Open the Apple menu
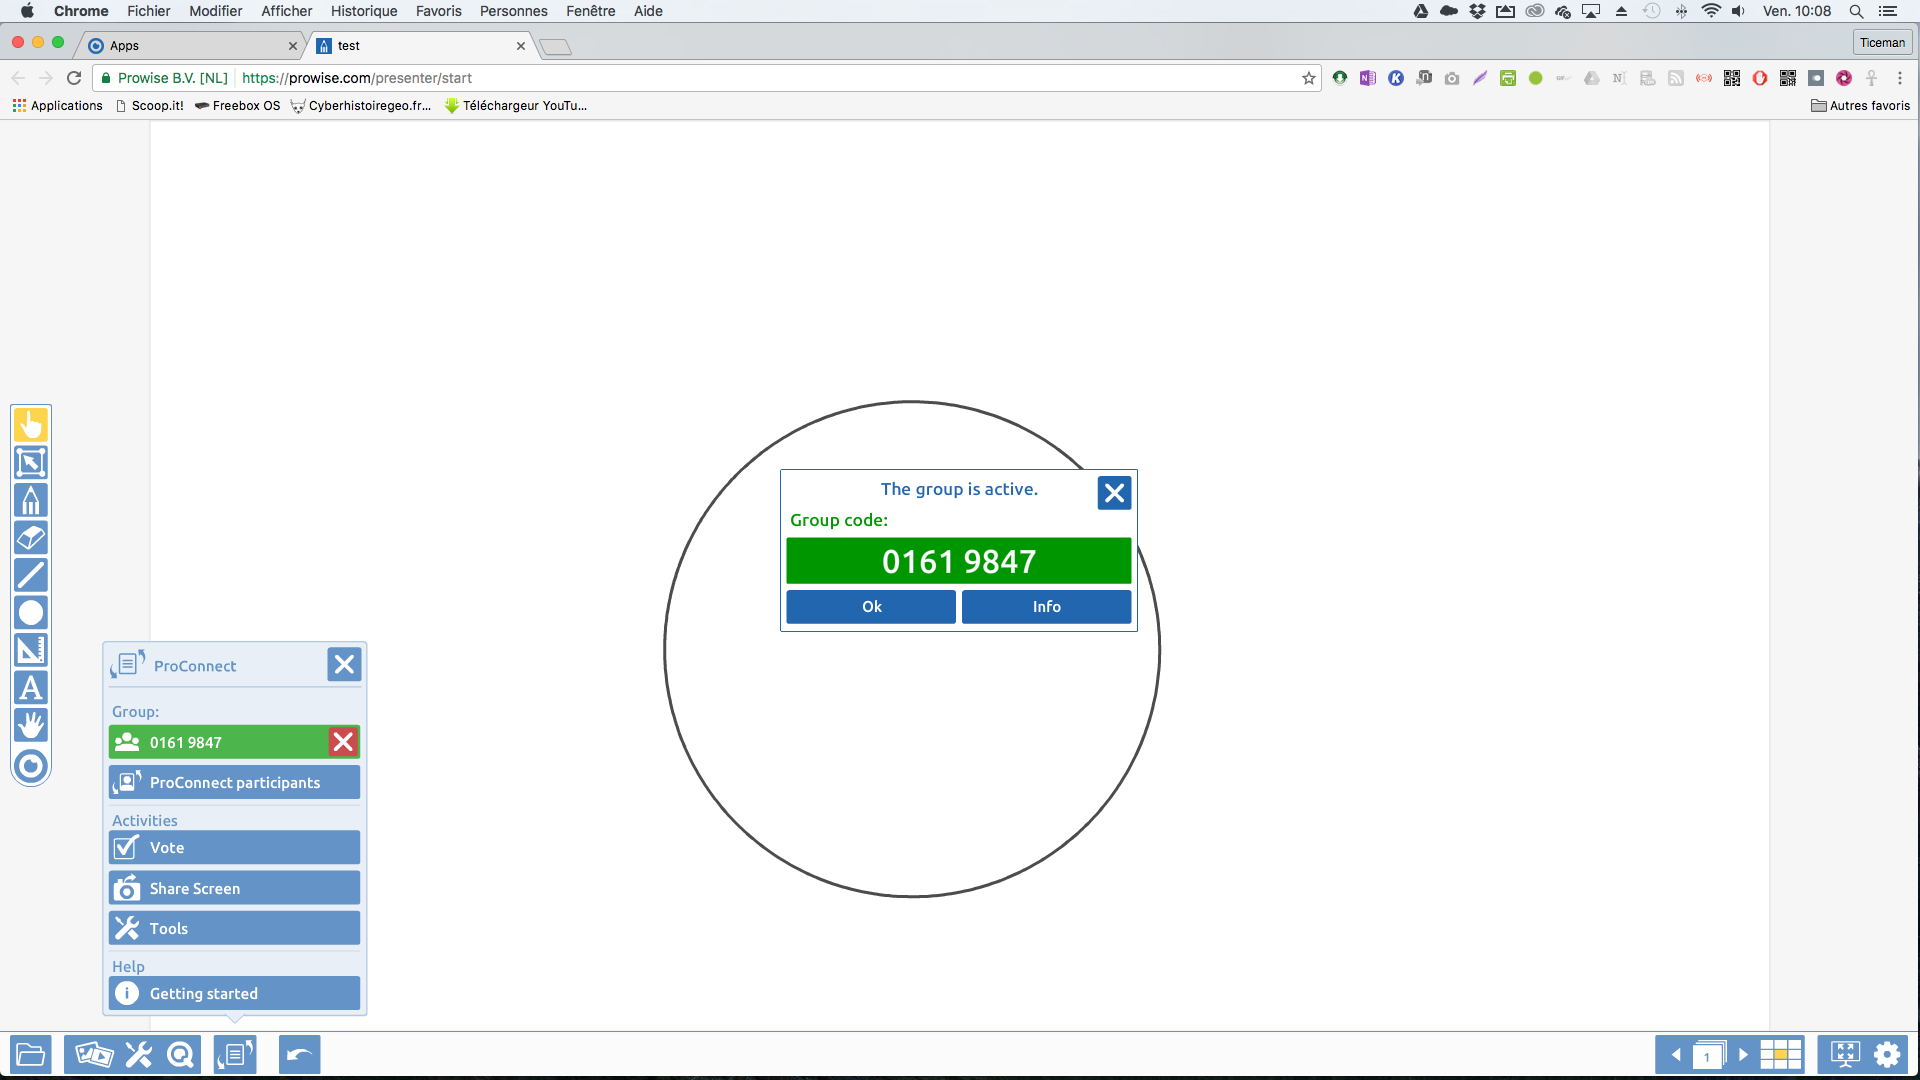The height and width of the screenshot is (1080, 1920). (27, 11)
